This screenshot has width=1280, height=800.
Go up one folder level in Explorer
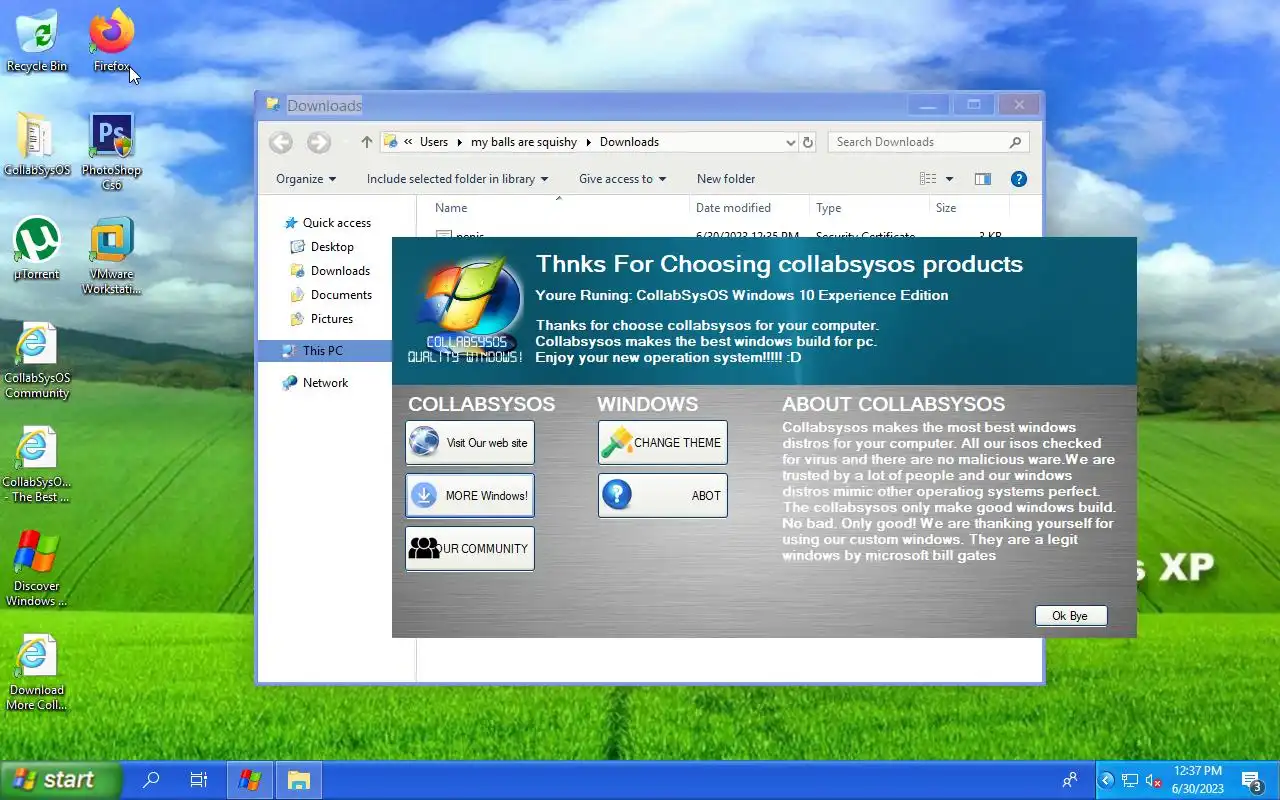point(366,142)
